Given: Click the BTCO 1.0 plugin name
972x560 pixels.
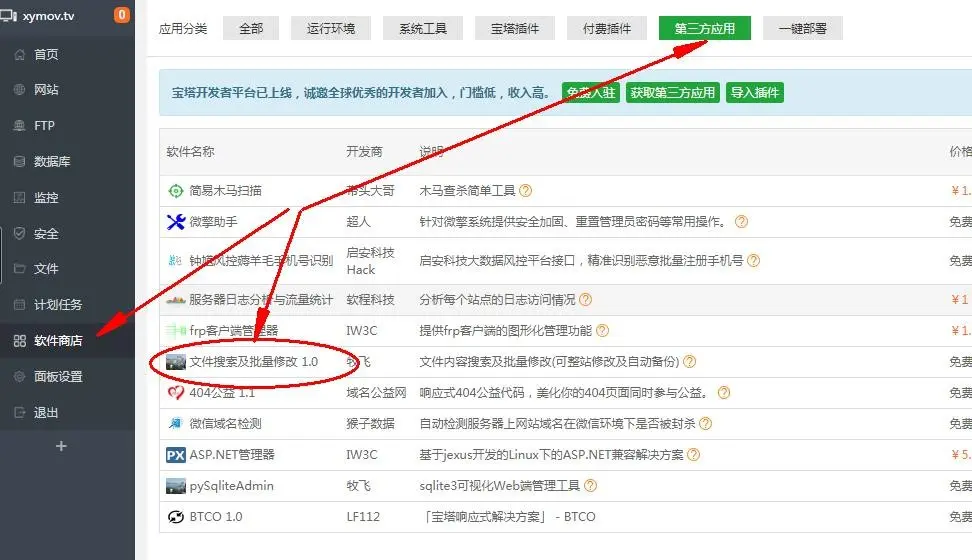Looking at the screenshot, I should (216, 517).
